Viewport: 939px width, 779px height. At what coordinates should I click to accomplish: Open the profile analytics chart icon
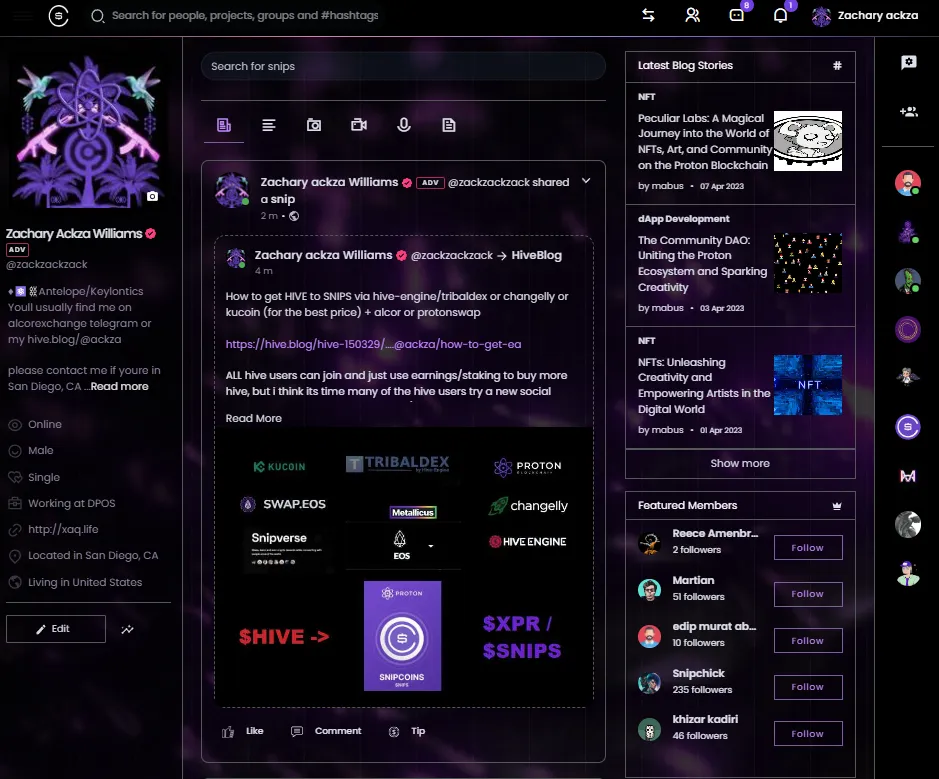128,629
